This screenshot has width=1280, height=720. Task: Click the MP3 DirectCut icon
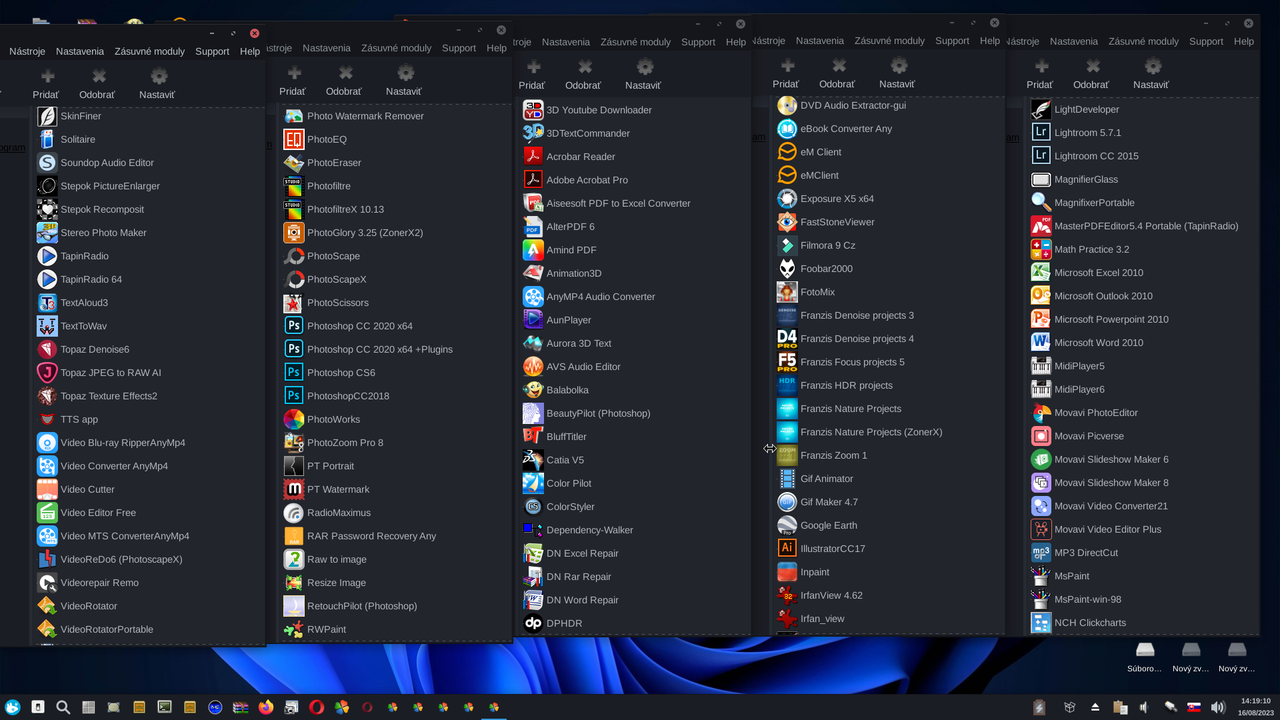tap(1041, 552)
